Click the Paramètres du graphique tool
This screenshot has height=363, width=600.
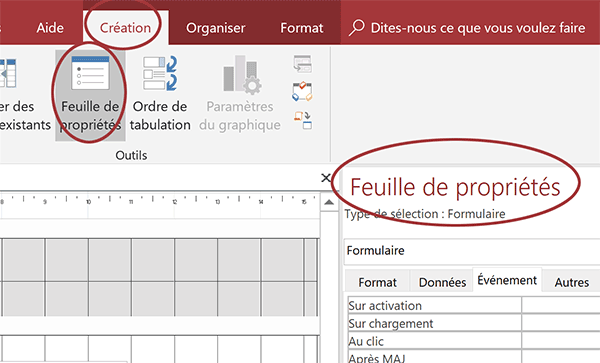pyautogui.click(x=240, y=95)
